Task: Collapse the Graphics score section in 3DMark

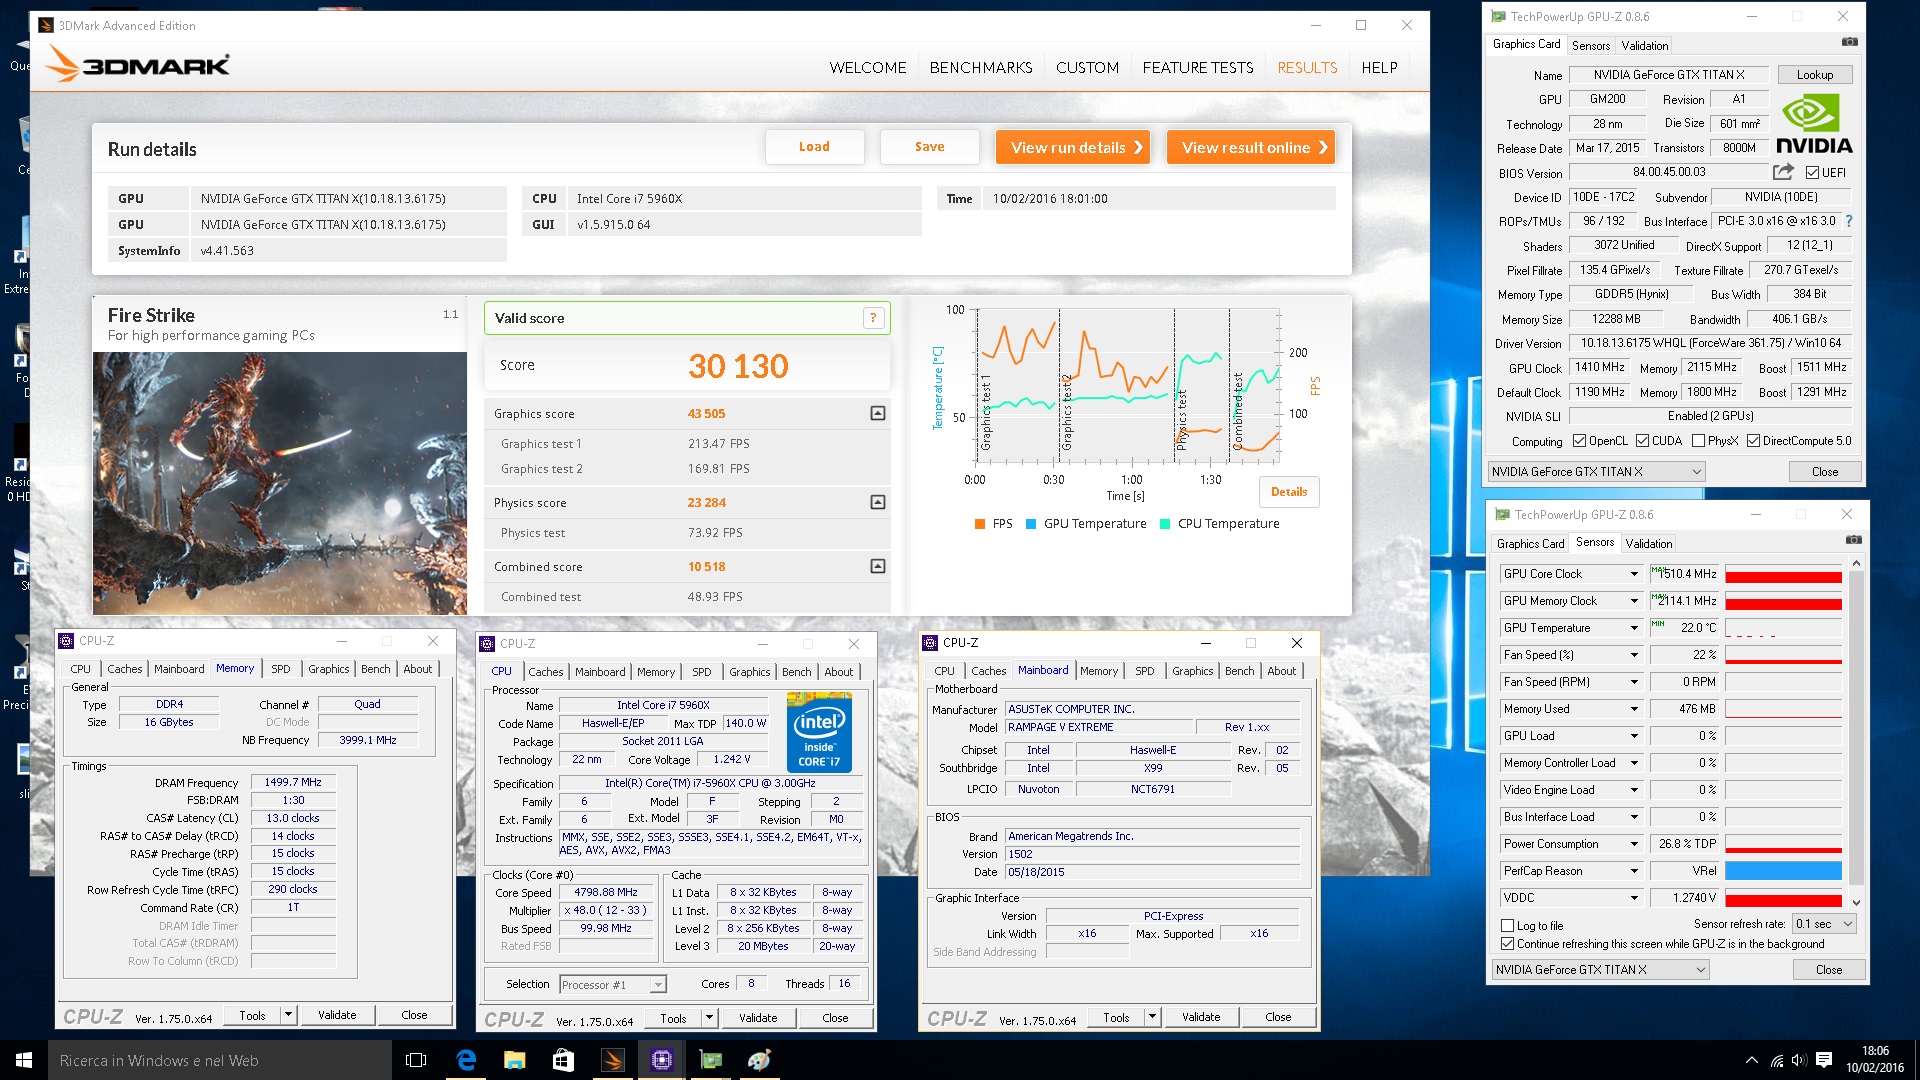Action: (x=877, y=413)
